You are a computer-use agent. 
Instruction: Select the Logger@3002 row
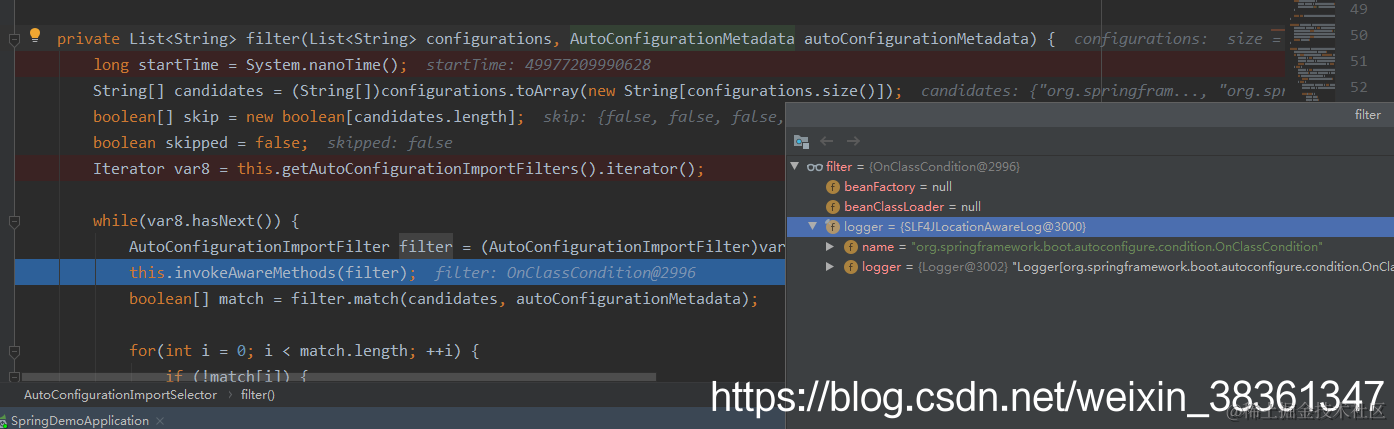click(x=1089, y=267)
